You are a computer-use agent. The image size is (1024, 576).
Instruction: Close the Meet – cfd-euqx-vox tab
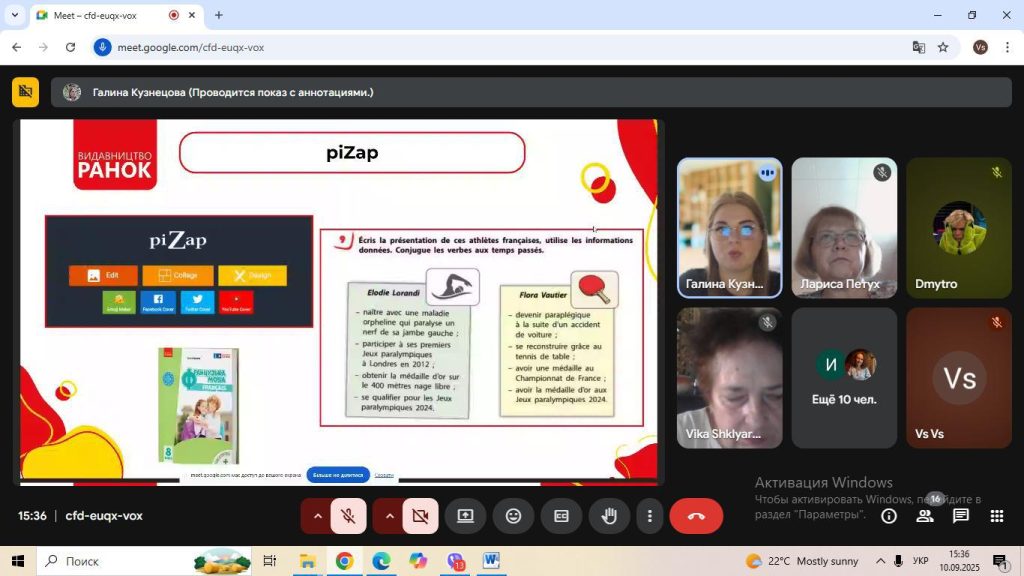192,15
